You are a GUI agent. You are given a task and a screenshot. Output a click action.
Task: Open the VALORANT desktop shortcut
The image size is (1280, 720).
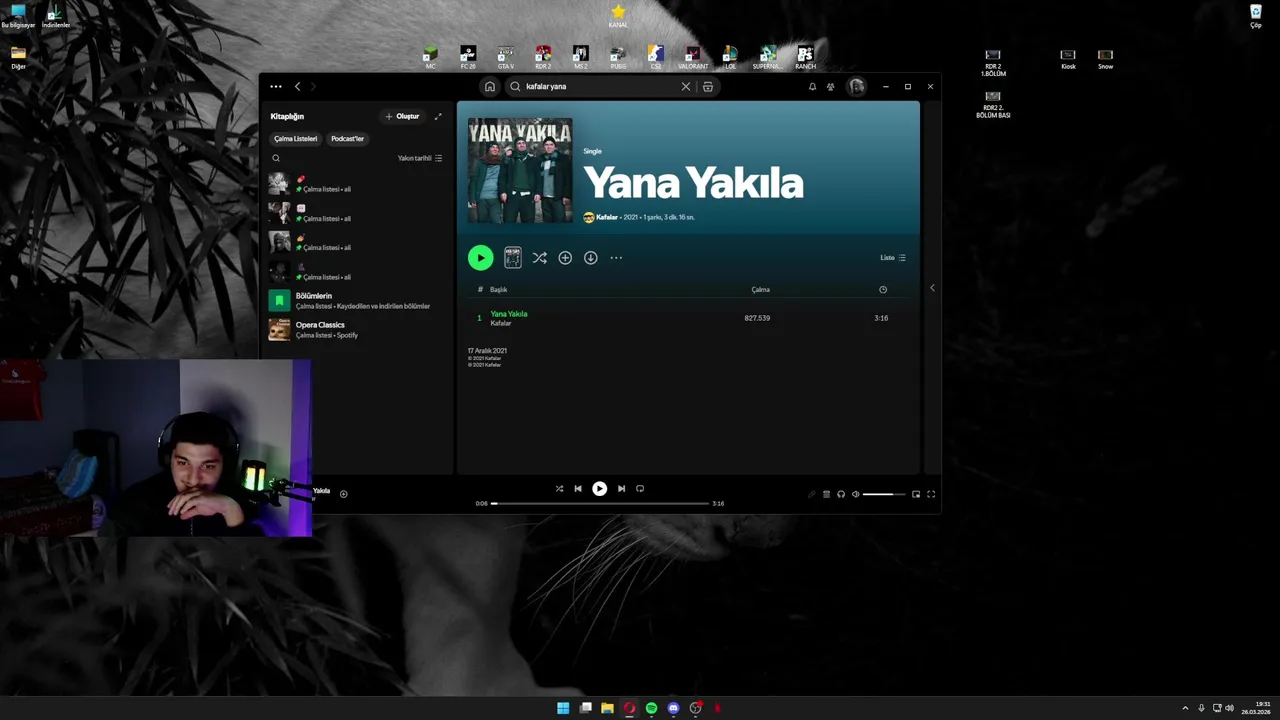(x=693, y=57)
